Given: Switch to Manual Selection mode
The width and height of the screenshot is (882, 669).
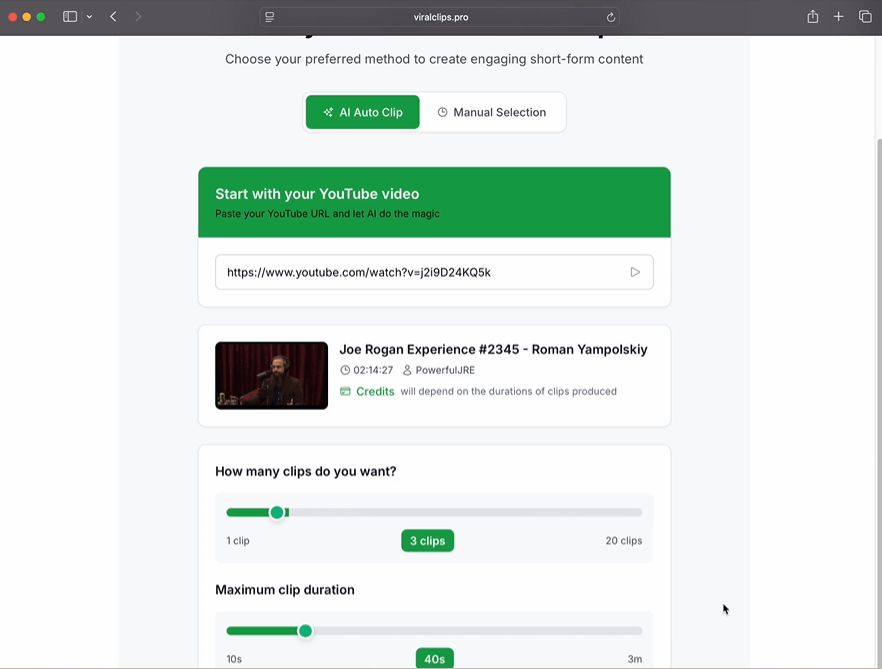Looking at the screenshot, I should click(x=492, y=112).
